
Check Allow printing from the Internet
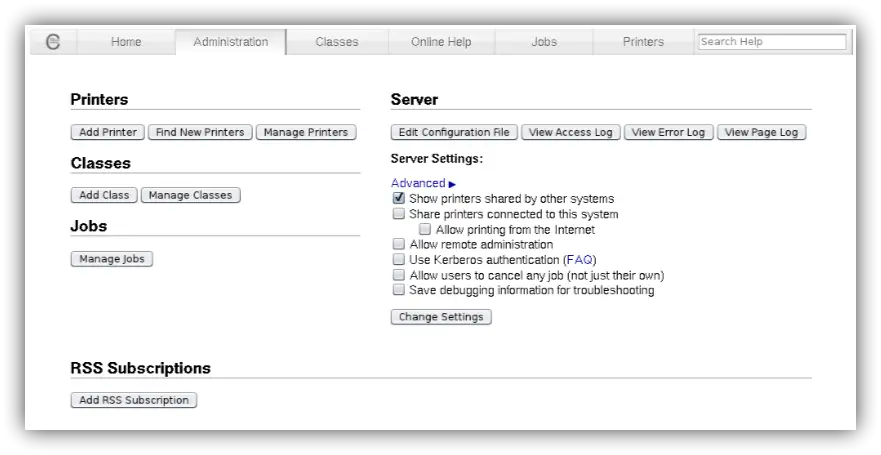coord(425,229)
